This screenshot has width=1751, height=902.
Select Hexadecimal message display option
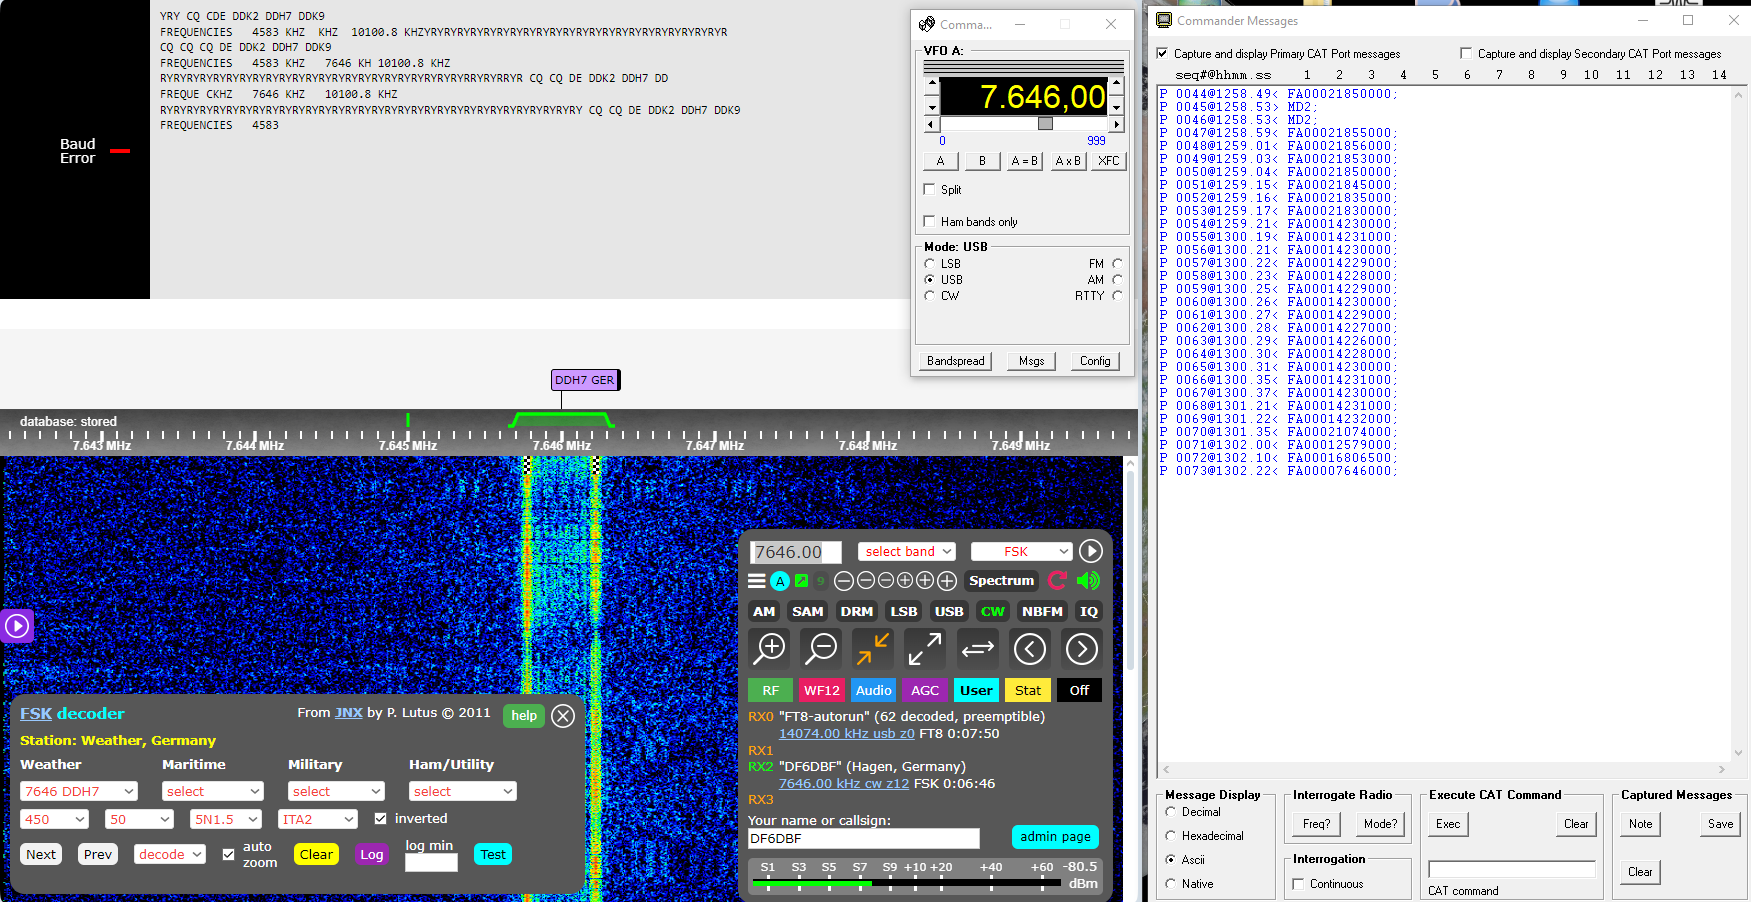click(1170, 836)
